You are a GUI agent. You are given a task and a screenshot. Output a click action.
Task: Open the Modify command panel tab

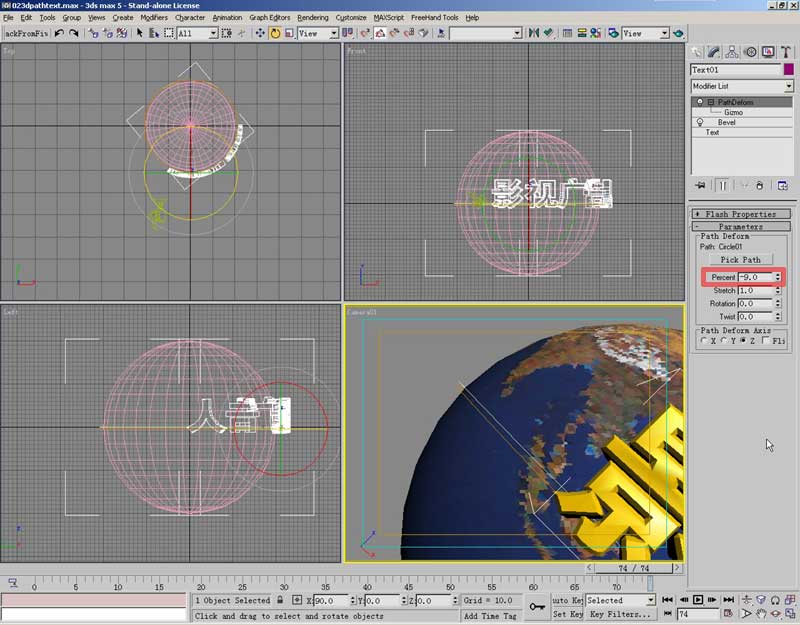[x=715, y=51]
